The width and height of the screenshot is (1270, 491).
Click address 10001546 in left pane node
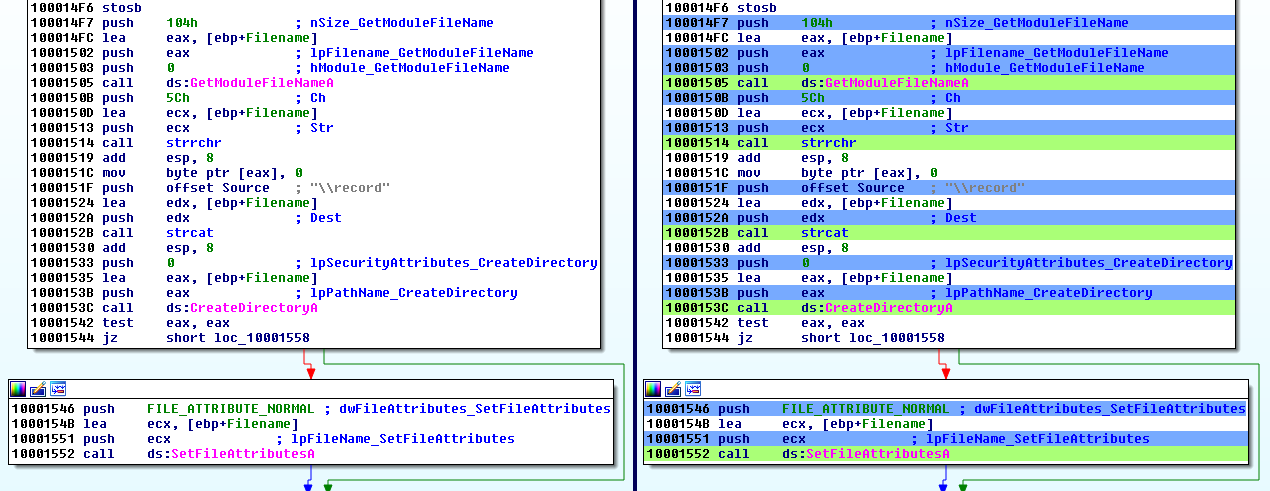point(42,409)
